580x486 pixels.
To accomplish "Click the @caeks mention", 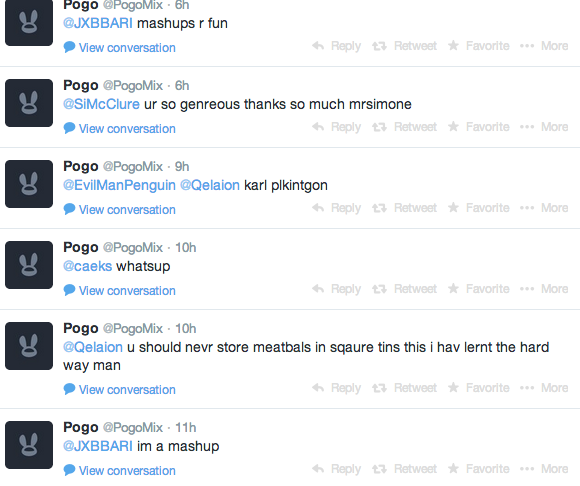I will click(x=88, y=266).
